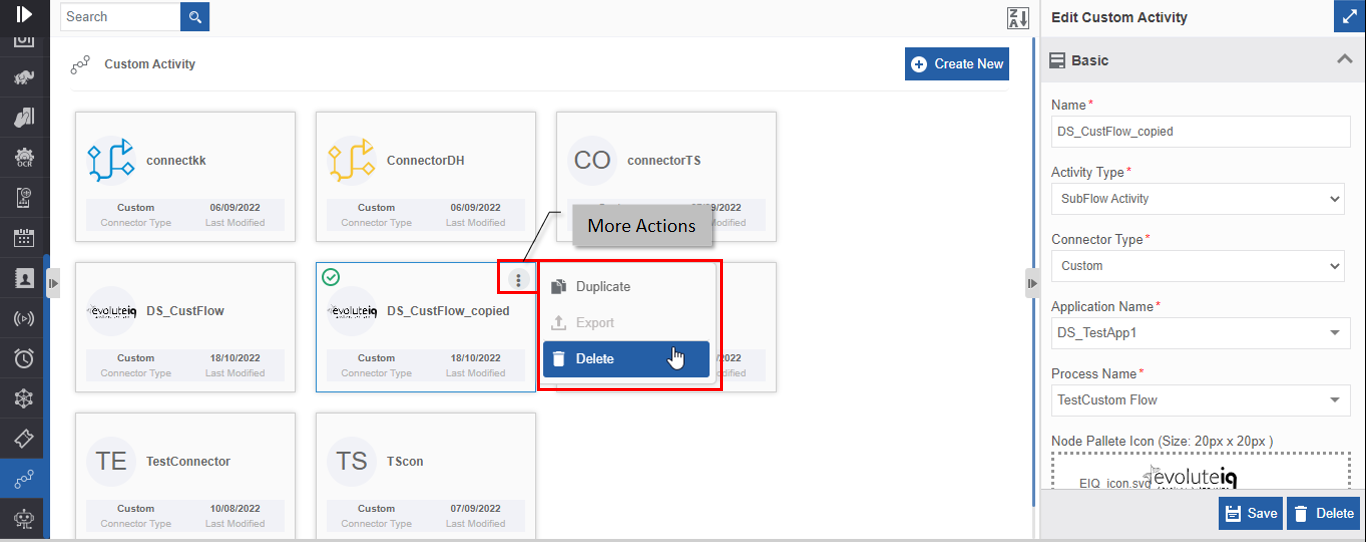Image resolution: width=1366 pixels, height=542 pixels.
Task: Select the Custom Activity icon in the sidebar
Action: [x=24, y=479]
